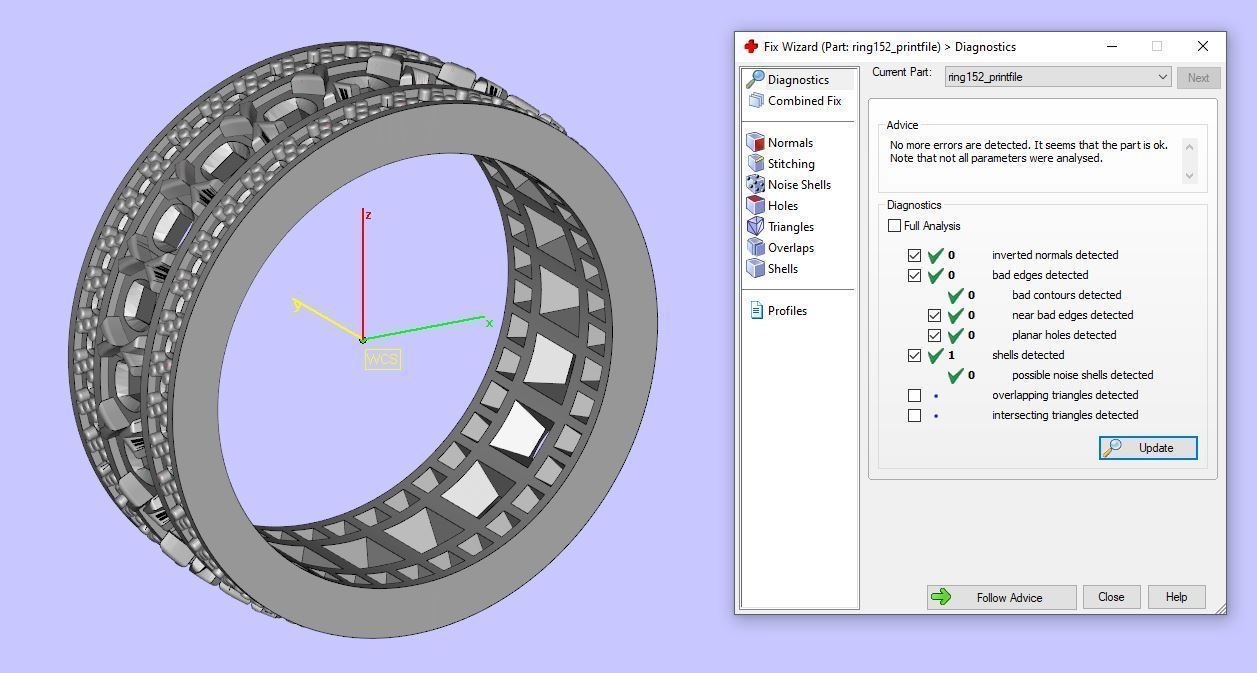Select the Stitching icon in sidebar
This screenshot has height=673, width=1257.
point(756,164)
